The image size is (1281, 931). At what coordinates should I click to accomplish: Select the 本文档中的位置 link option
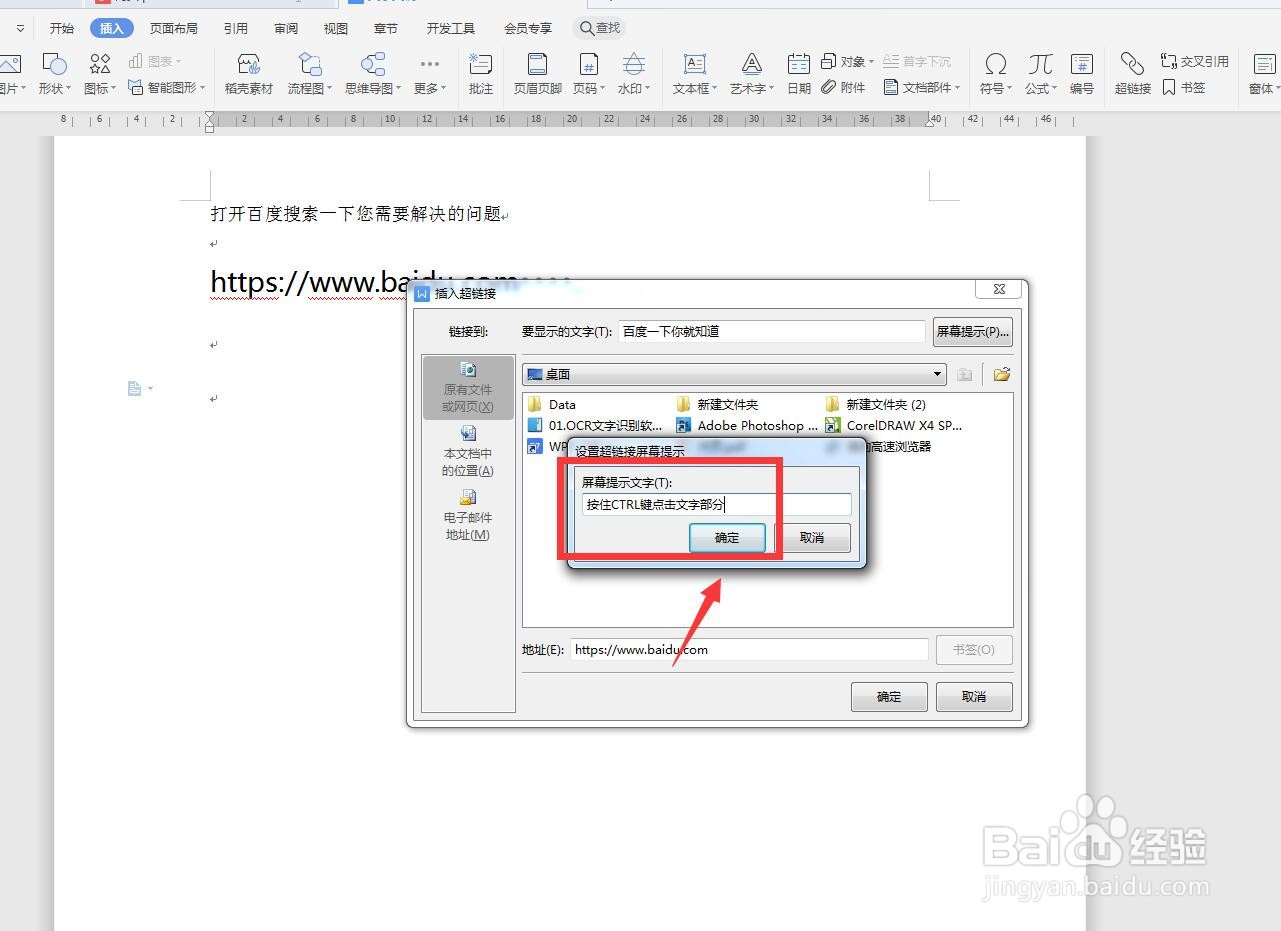pyautogui.click(x=466, y=451)
